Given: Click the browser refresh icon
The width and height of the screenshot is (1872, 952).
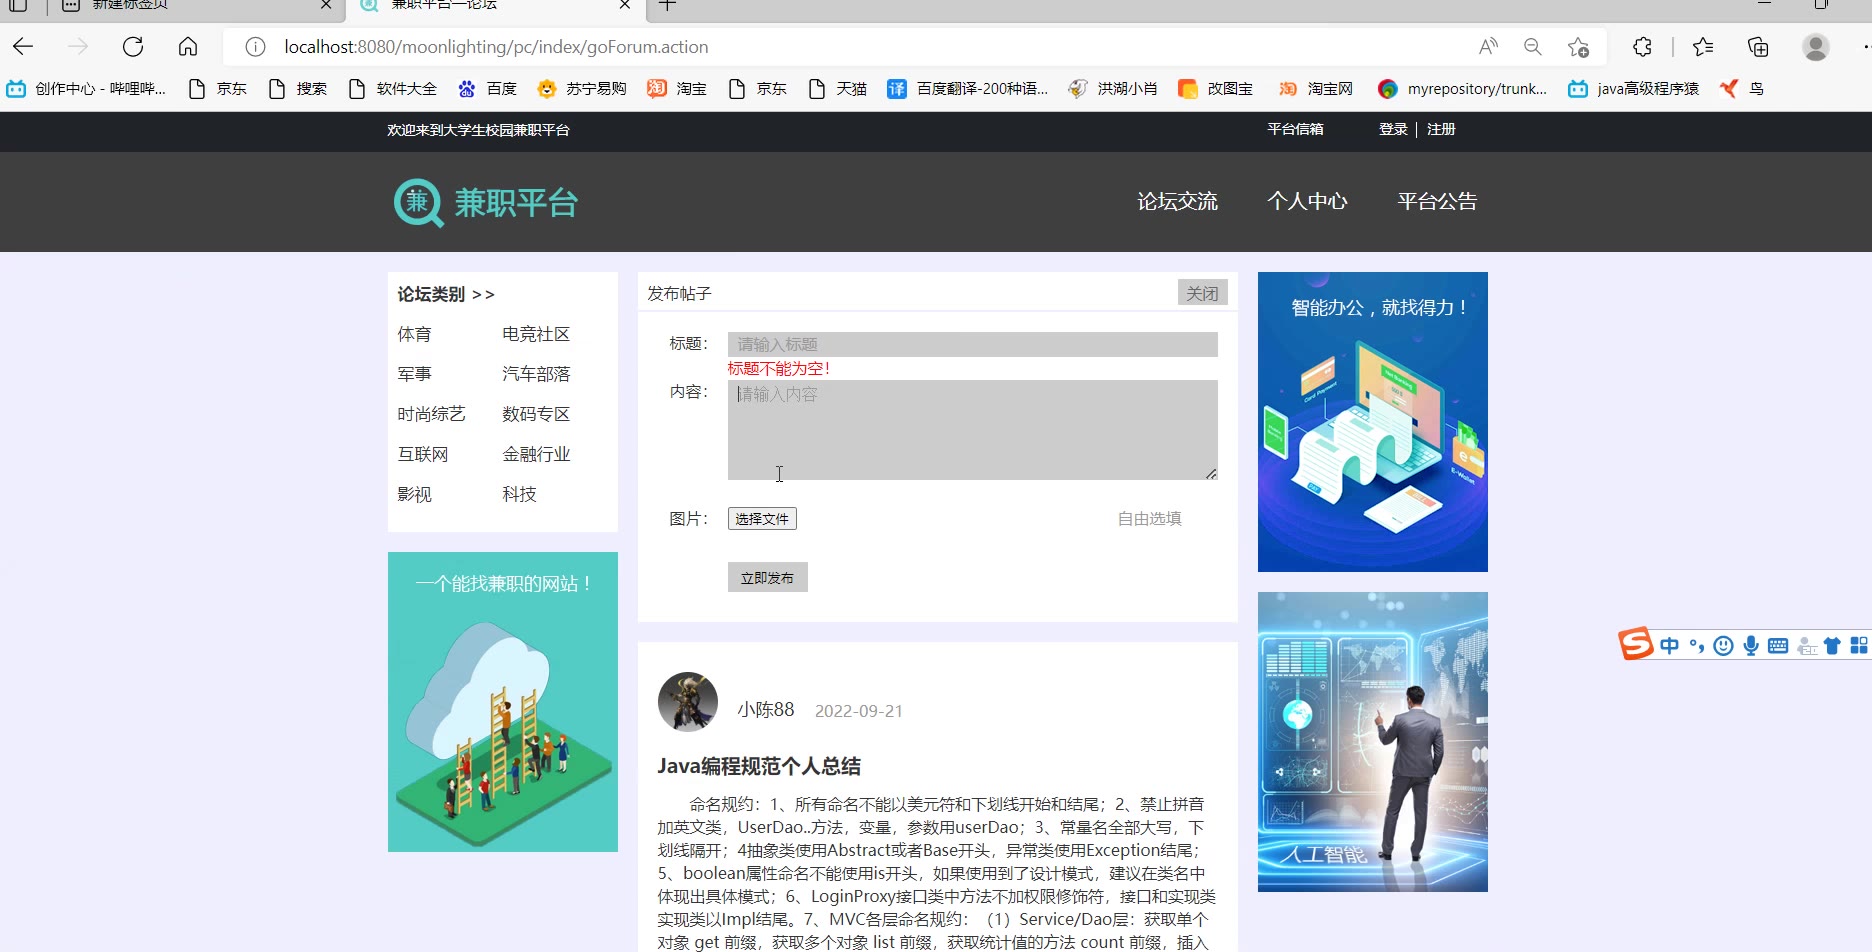Looking at the screenshot, I should tap(133, 47).
